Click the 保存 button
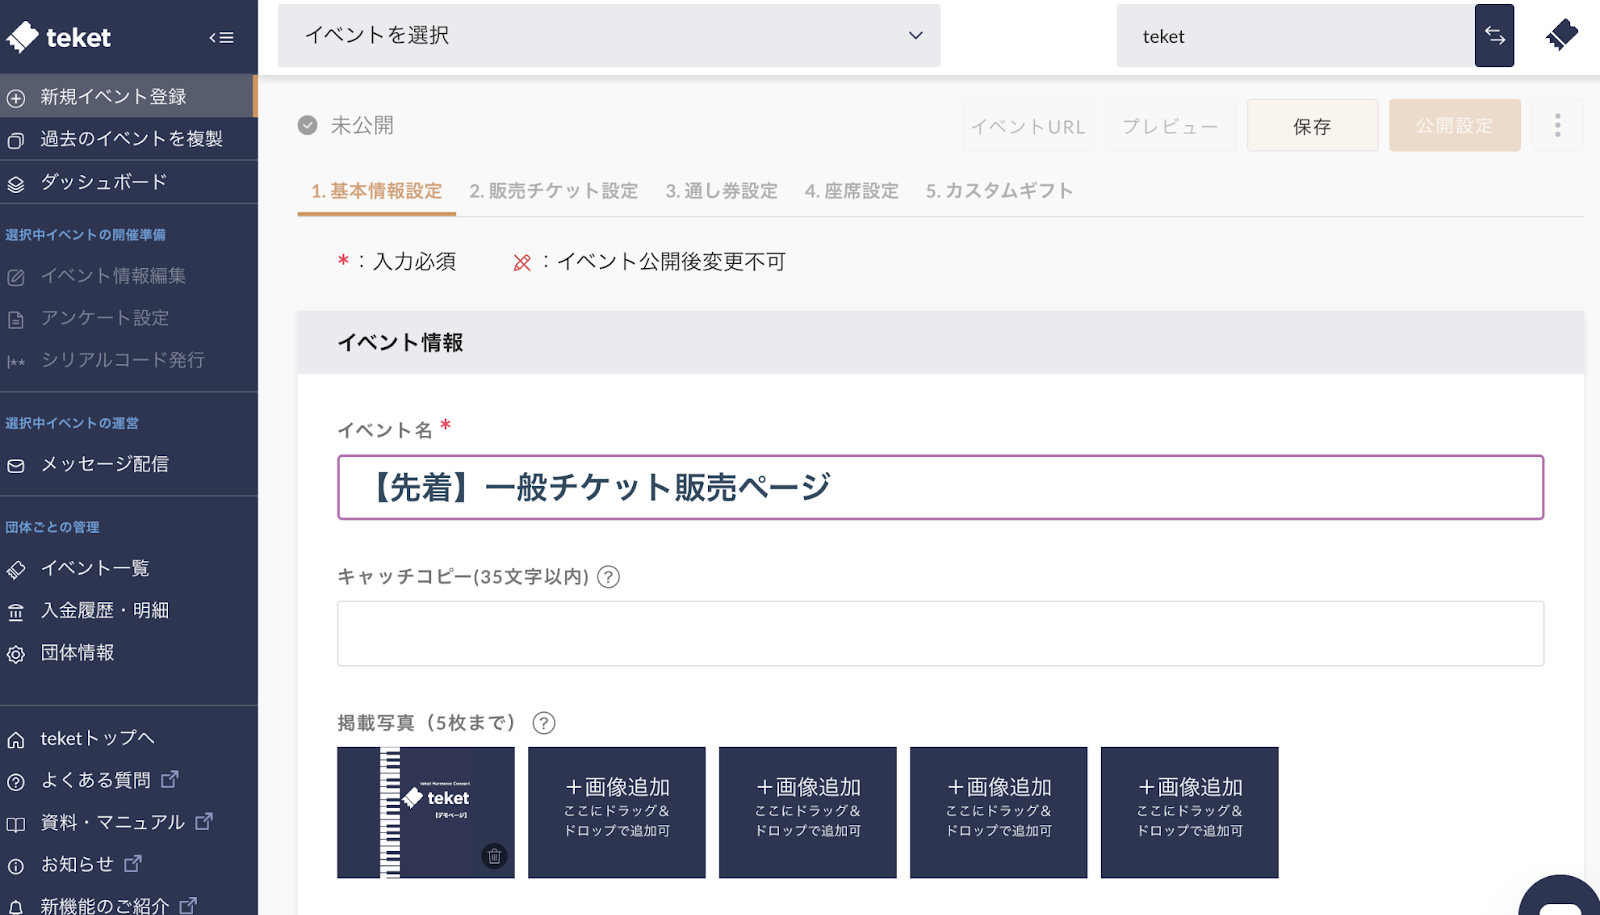Viewport: 1600px width, 915px height. coord(1312,126)
